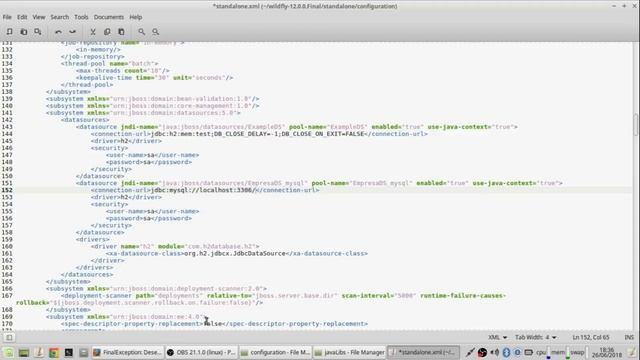This screenshot has width=640, height=360.
Task: Click the user-name sa text on line 155
Action: click(x=150, y=211)
